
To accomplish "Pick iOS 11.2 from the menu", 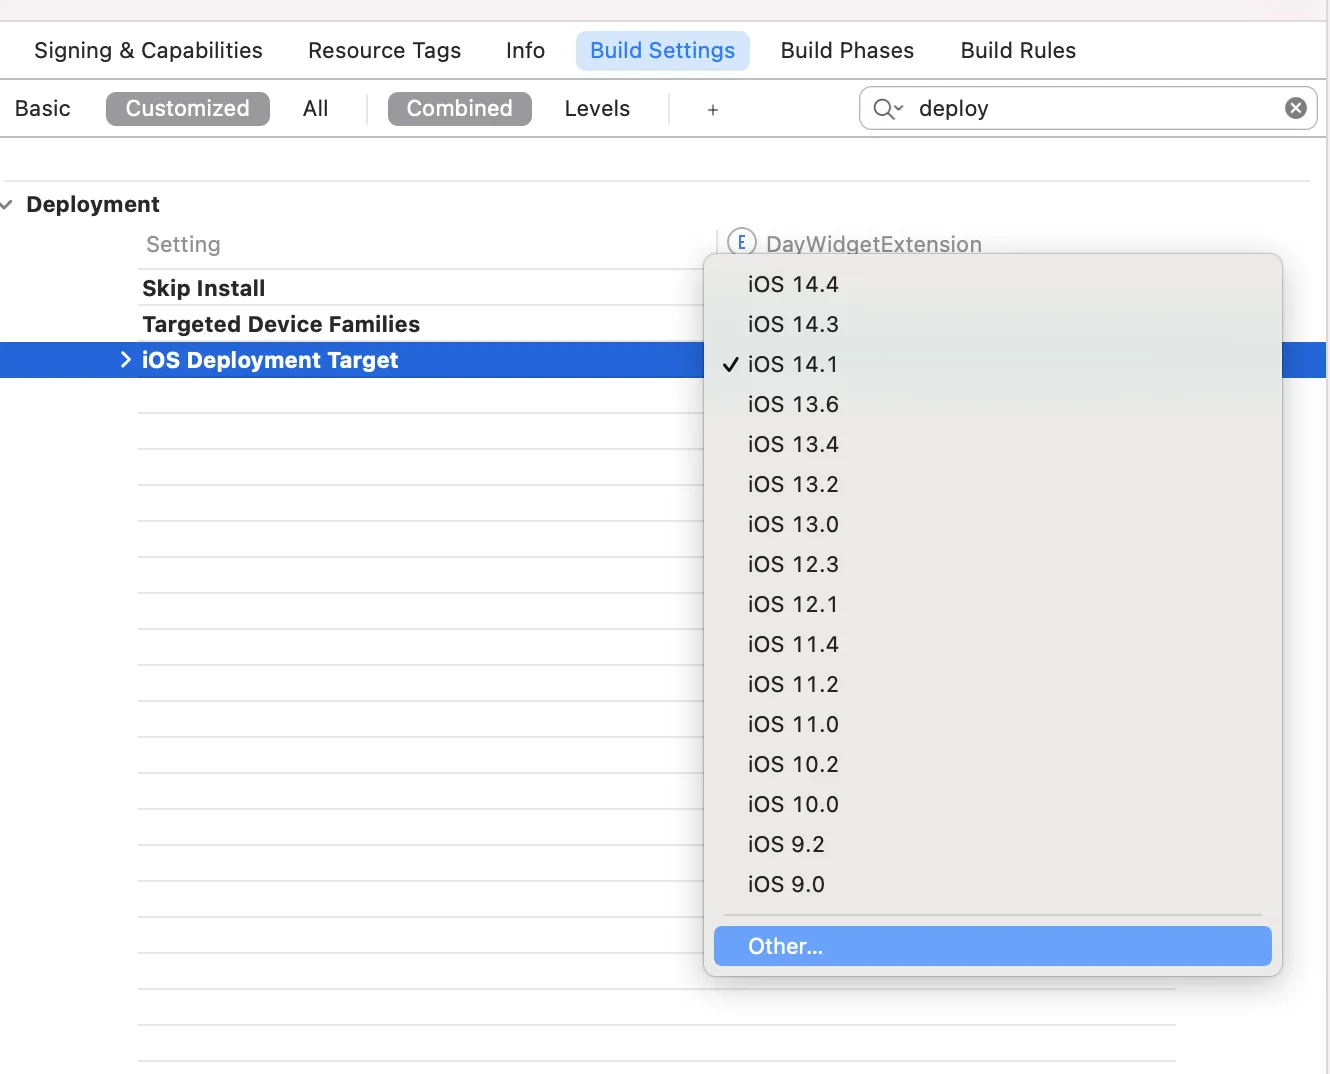I will 993,685.
